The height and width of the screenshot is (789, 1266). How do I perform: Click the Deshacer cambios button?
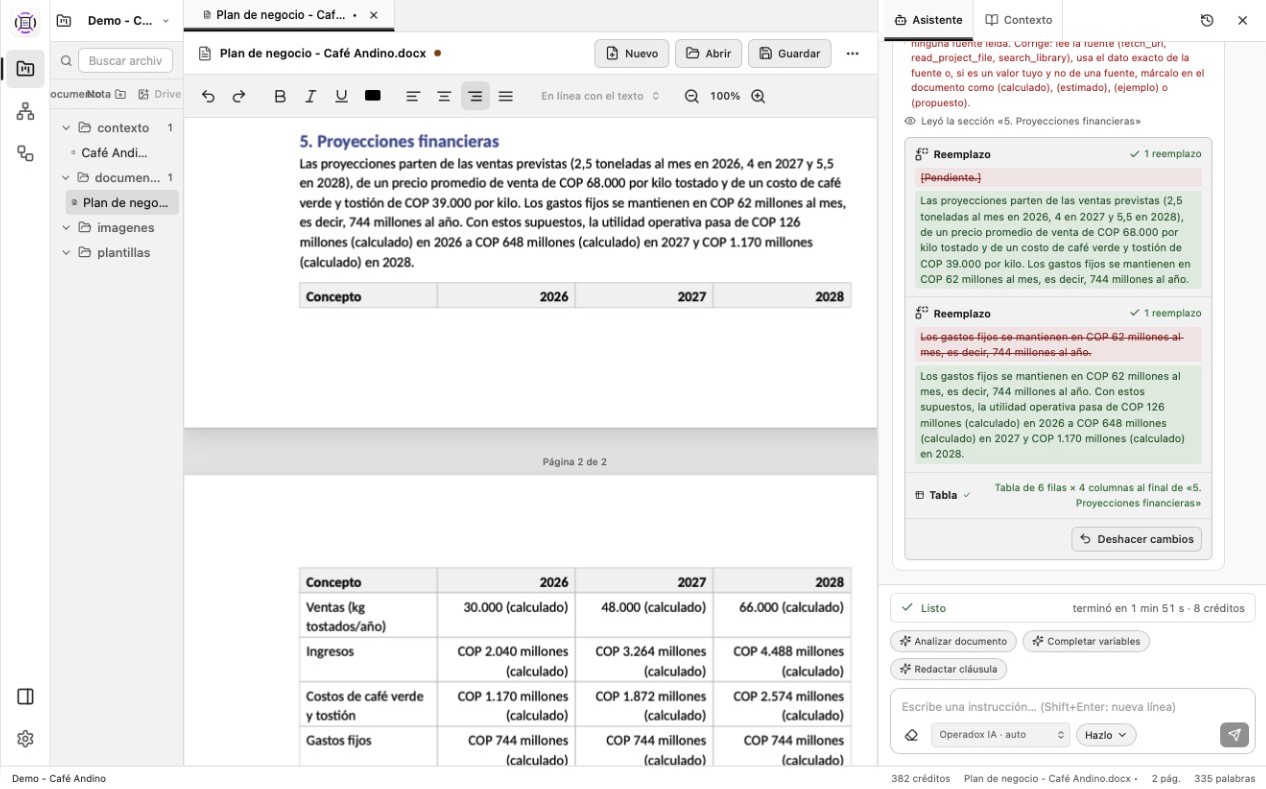[1136, 539]
